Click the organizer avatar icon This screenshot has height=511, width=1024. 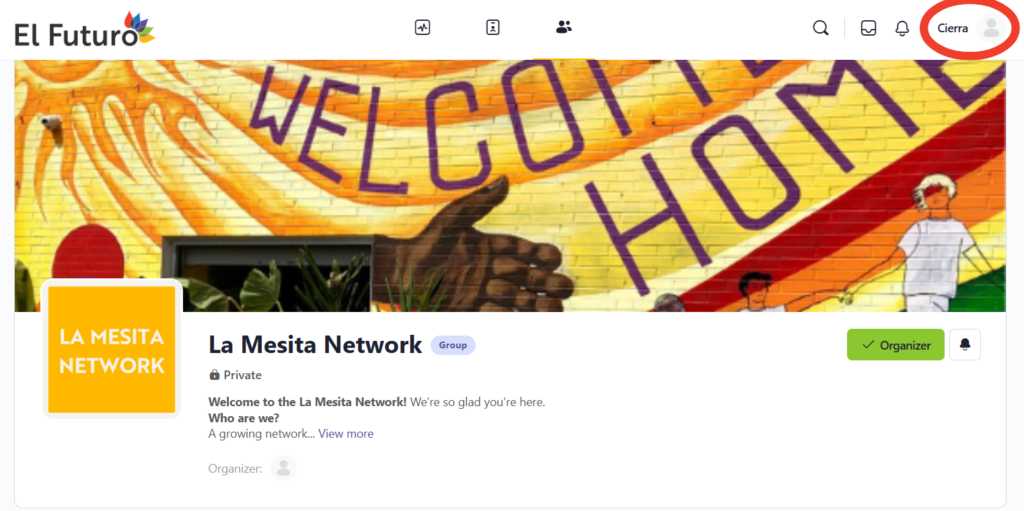(283, 468)
